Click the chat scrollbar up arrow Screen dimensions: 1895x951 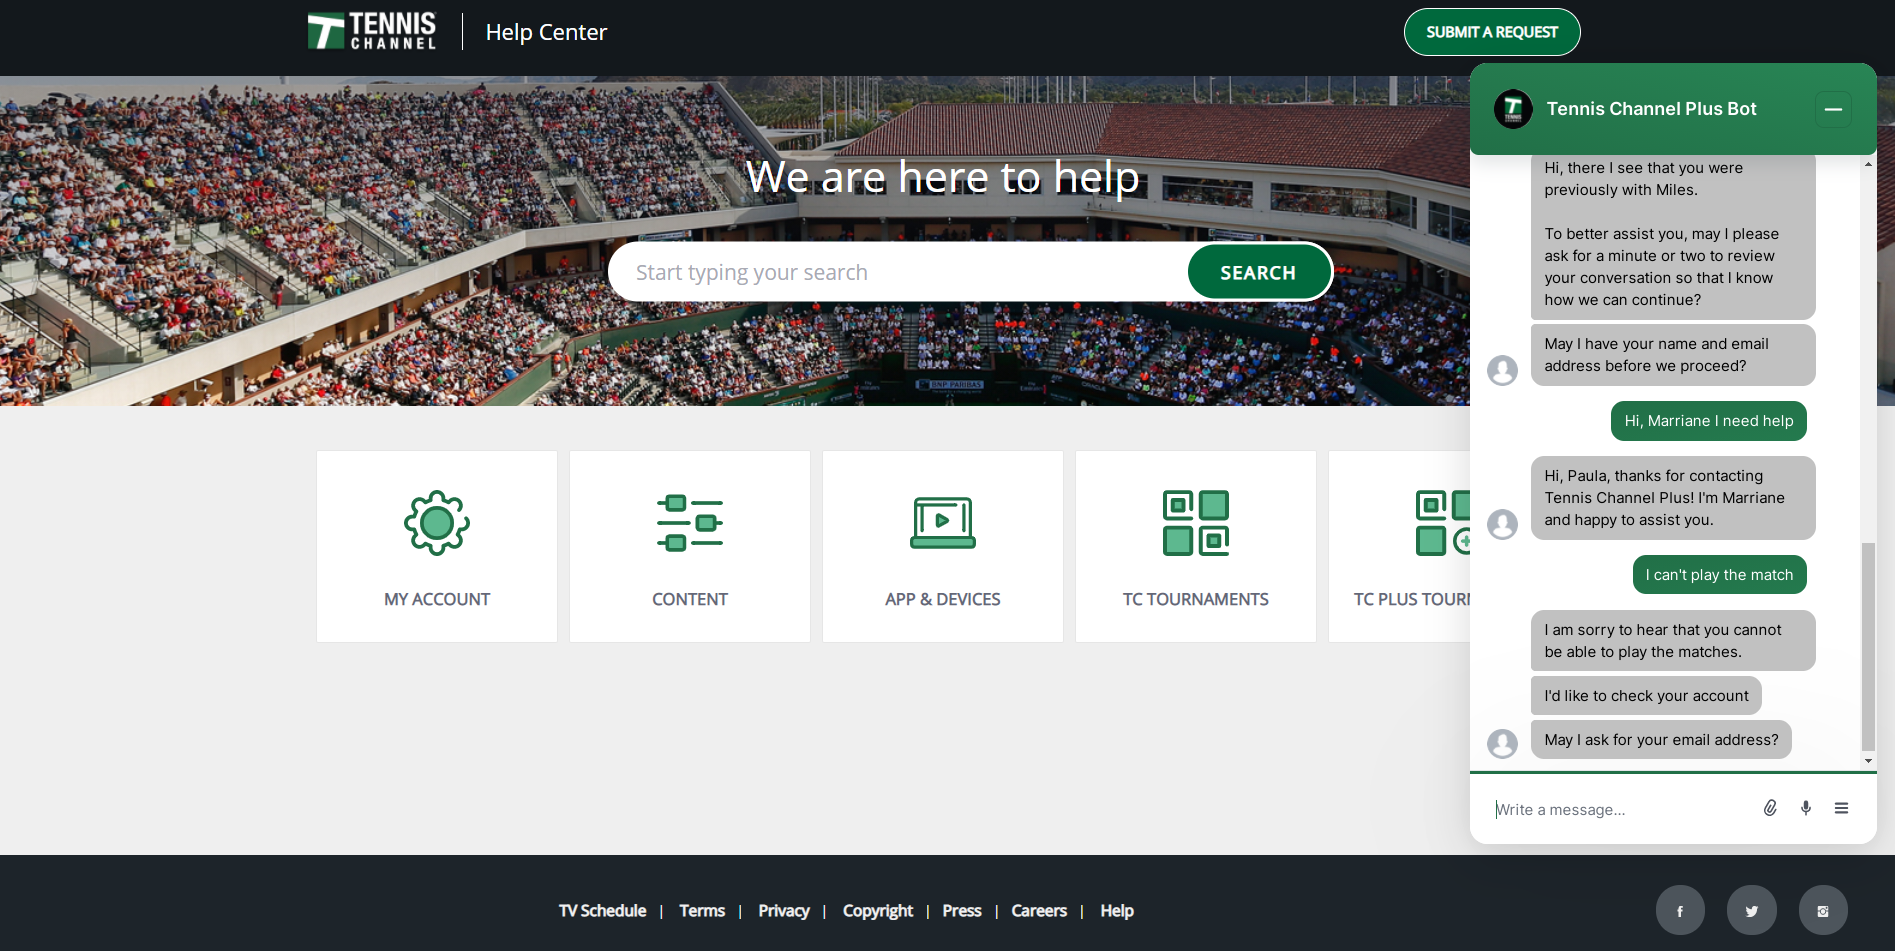point(1868,163)
